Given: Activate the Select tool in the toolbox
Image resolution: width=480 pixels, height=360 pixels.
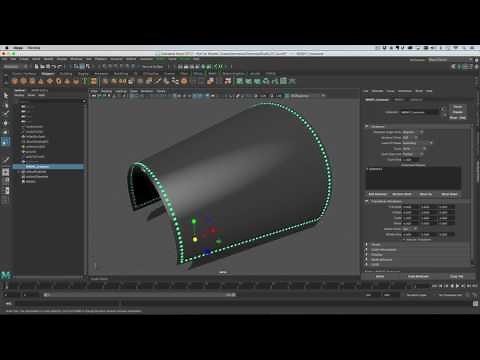Looking at the screenshot, I should coord(6,96).
